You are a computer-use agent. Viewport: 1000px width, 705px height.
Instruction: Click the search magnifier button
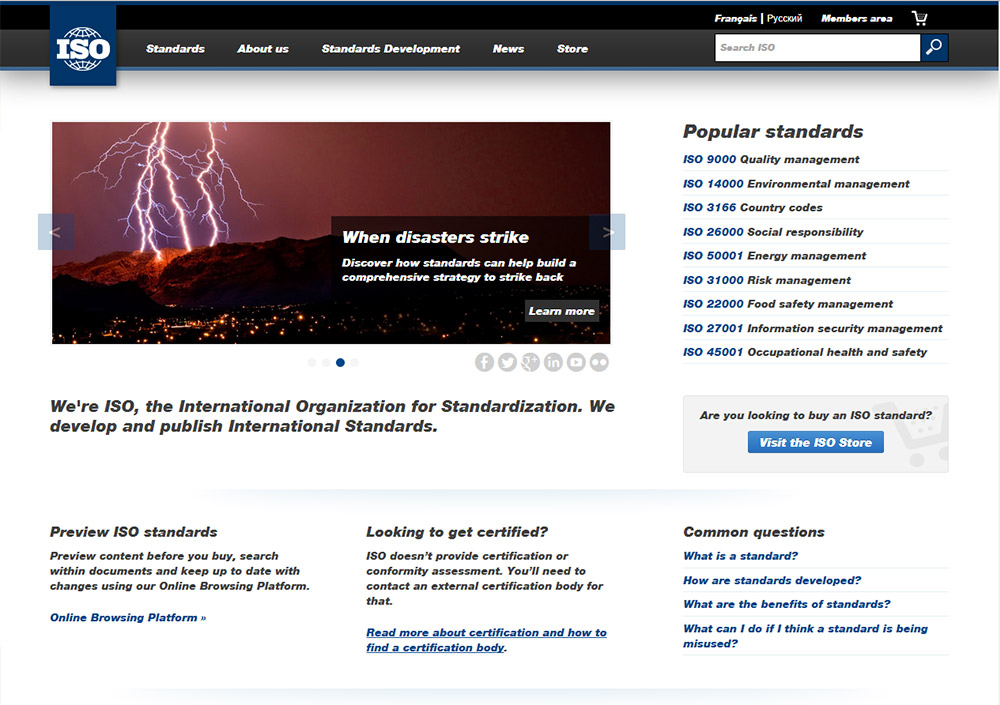(934, 47)
